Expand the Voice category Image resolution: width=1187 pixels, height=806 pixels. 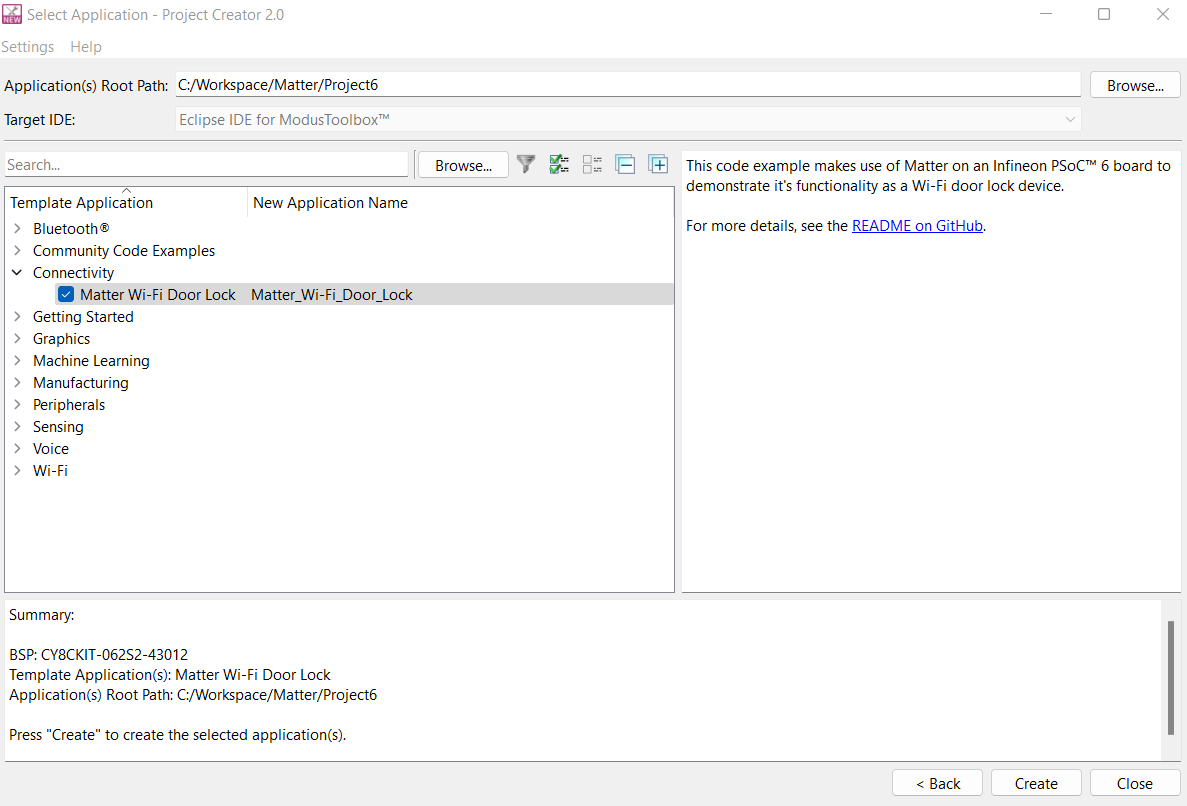coord(17,448)
